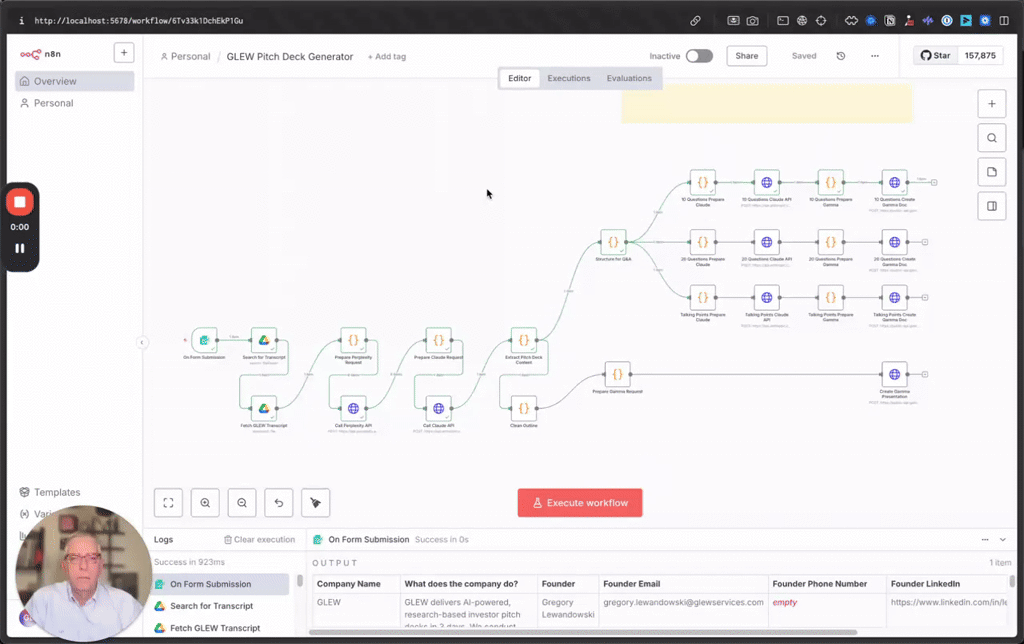Toggle the focus panel icon
The height and width of the screenshot is (644, 1024).
tap(991, 206)
